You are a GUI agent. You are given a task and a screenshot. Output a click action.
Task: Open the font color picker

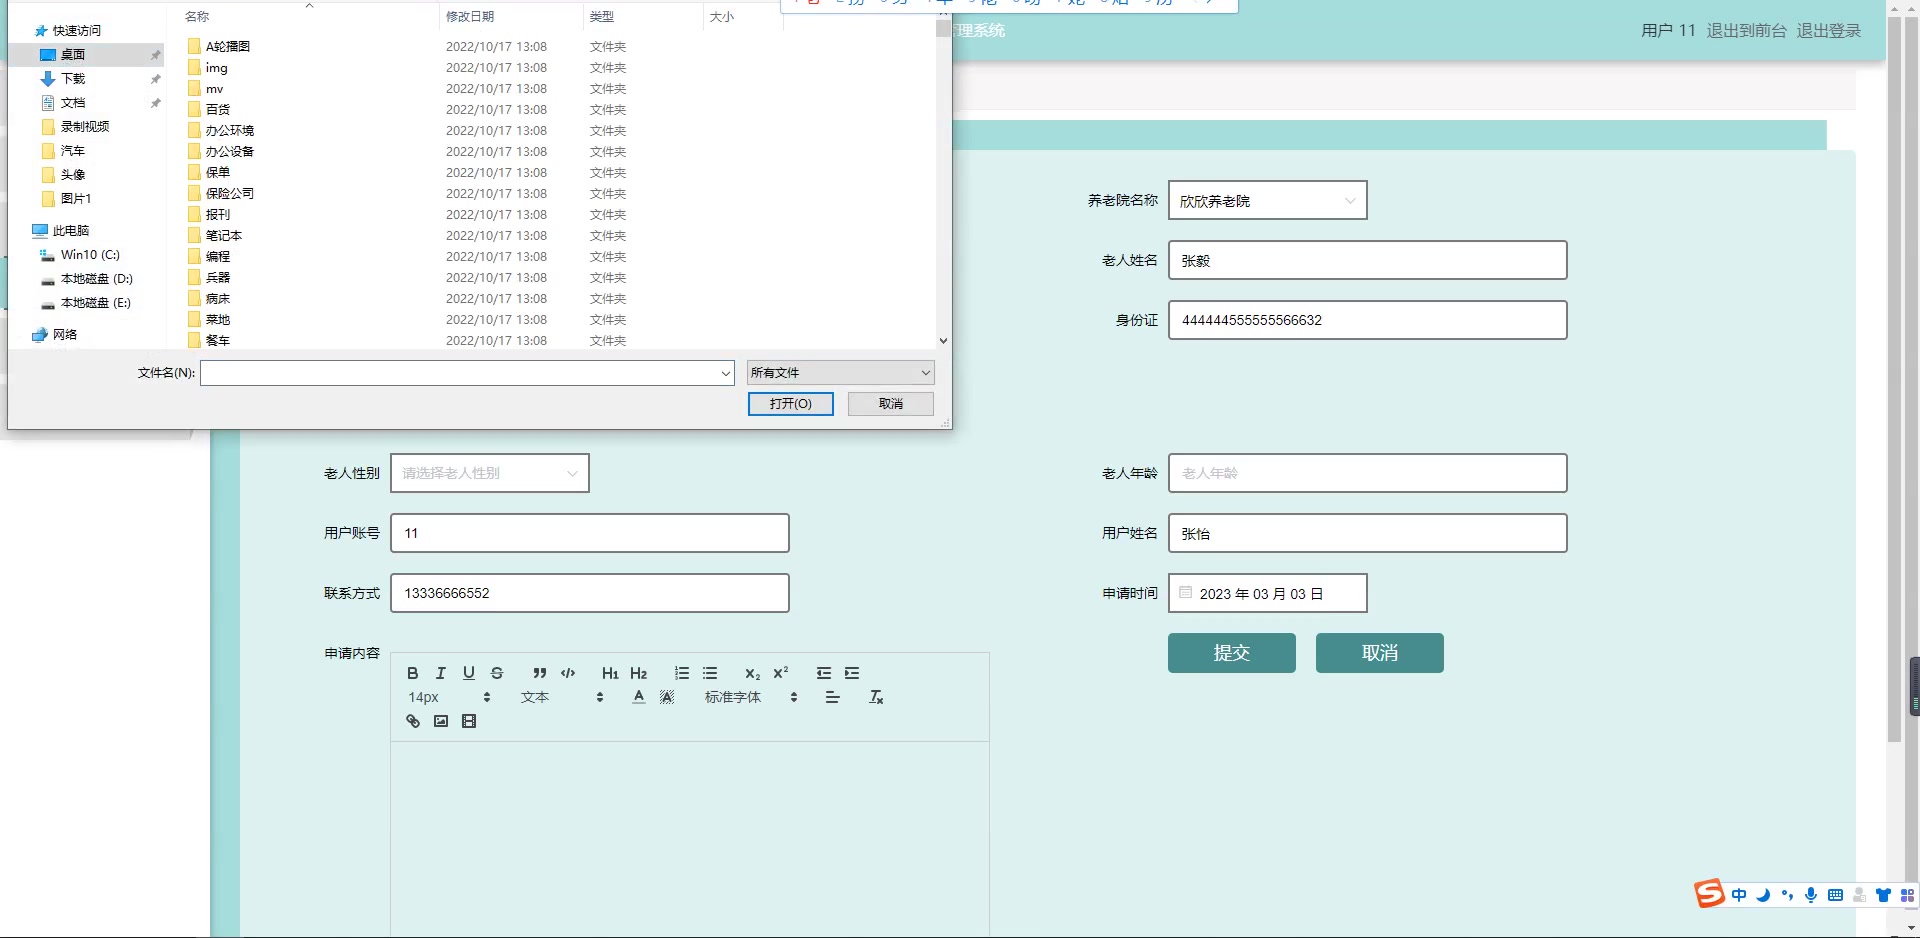coord(638,697)
